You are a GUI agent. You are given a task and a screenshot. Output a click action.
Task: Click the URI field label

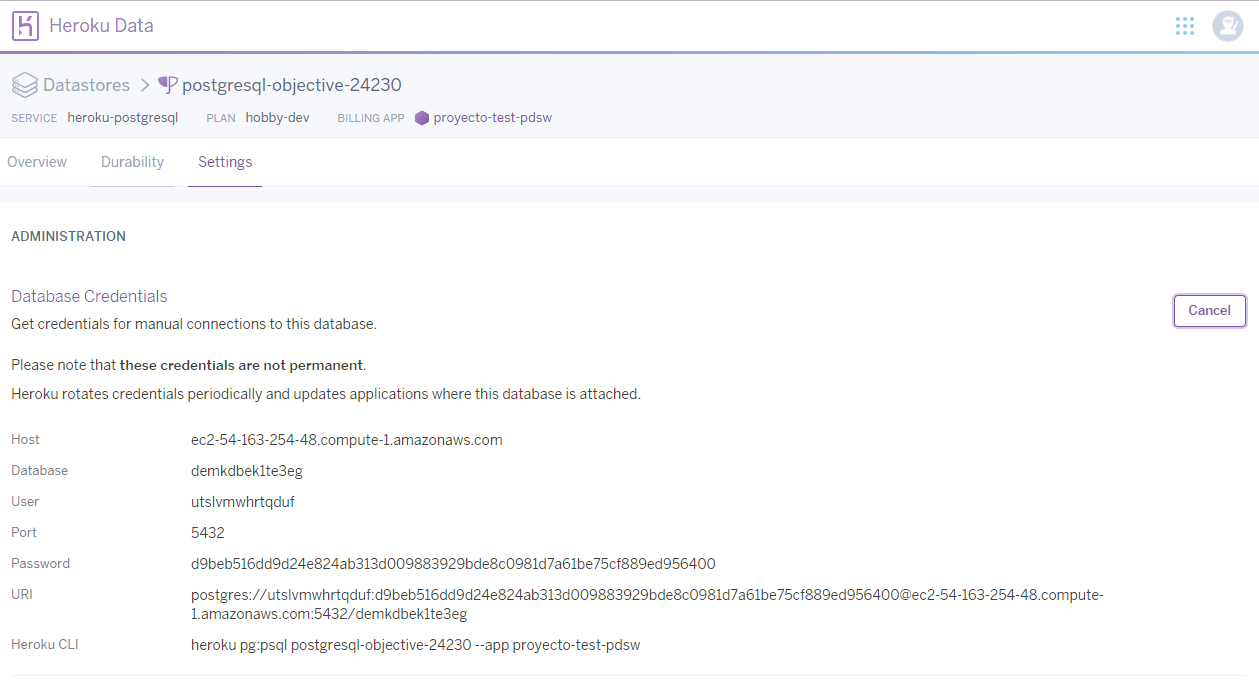22,595
